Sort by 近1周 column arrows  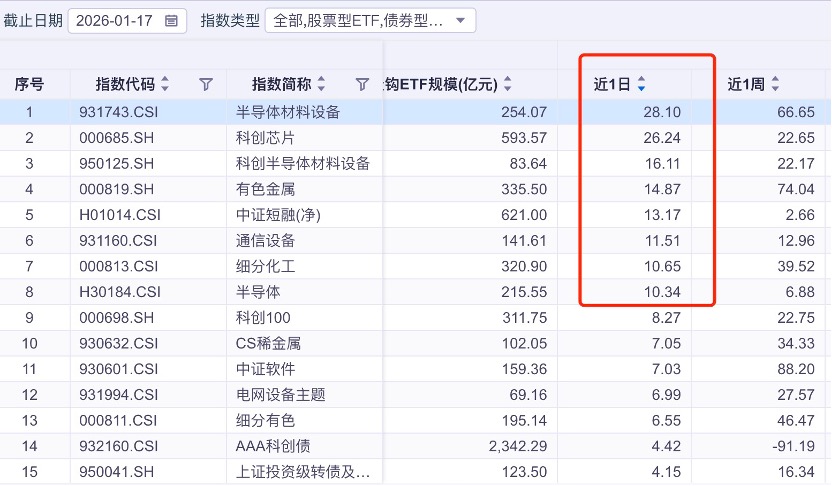775,85
